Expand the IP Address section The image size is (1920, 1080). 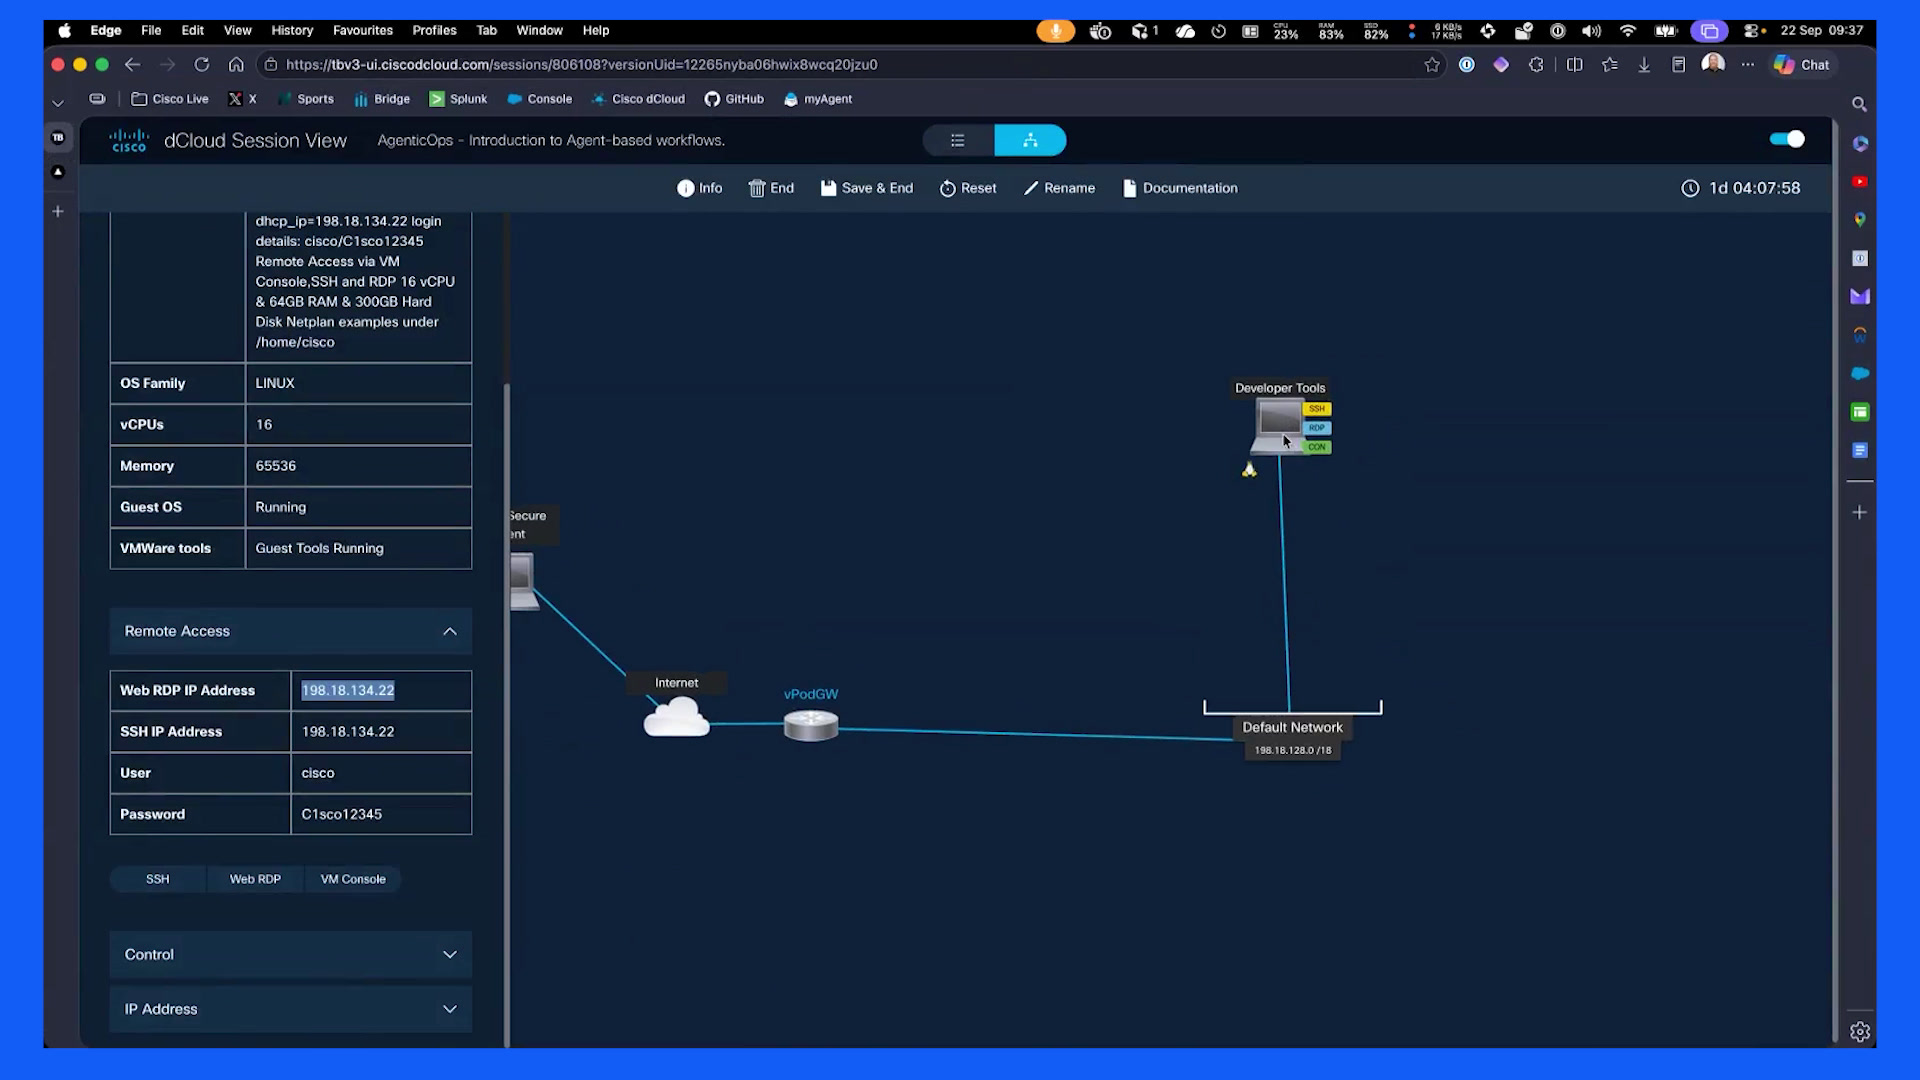coord(290,1009)
